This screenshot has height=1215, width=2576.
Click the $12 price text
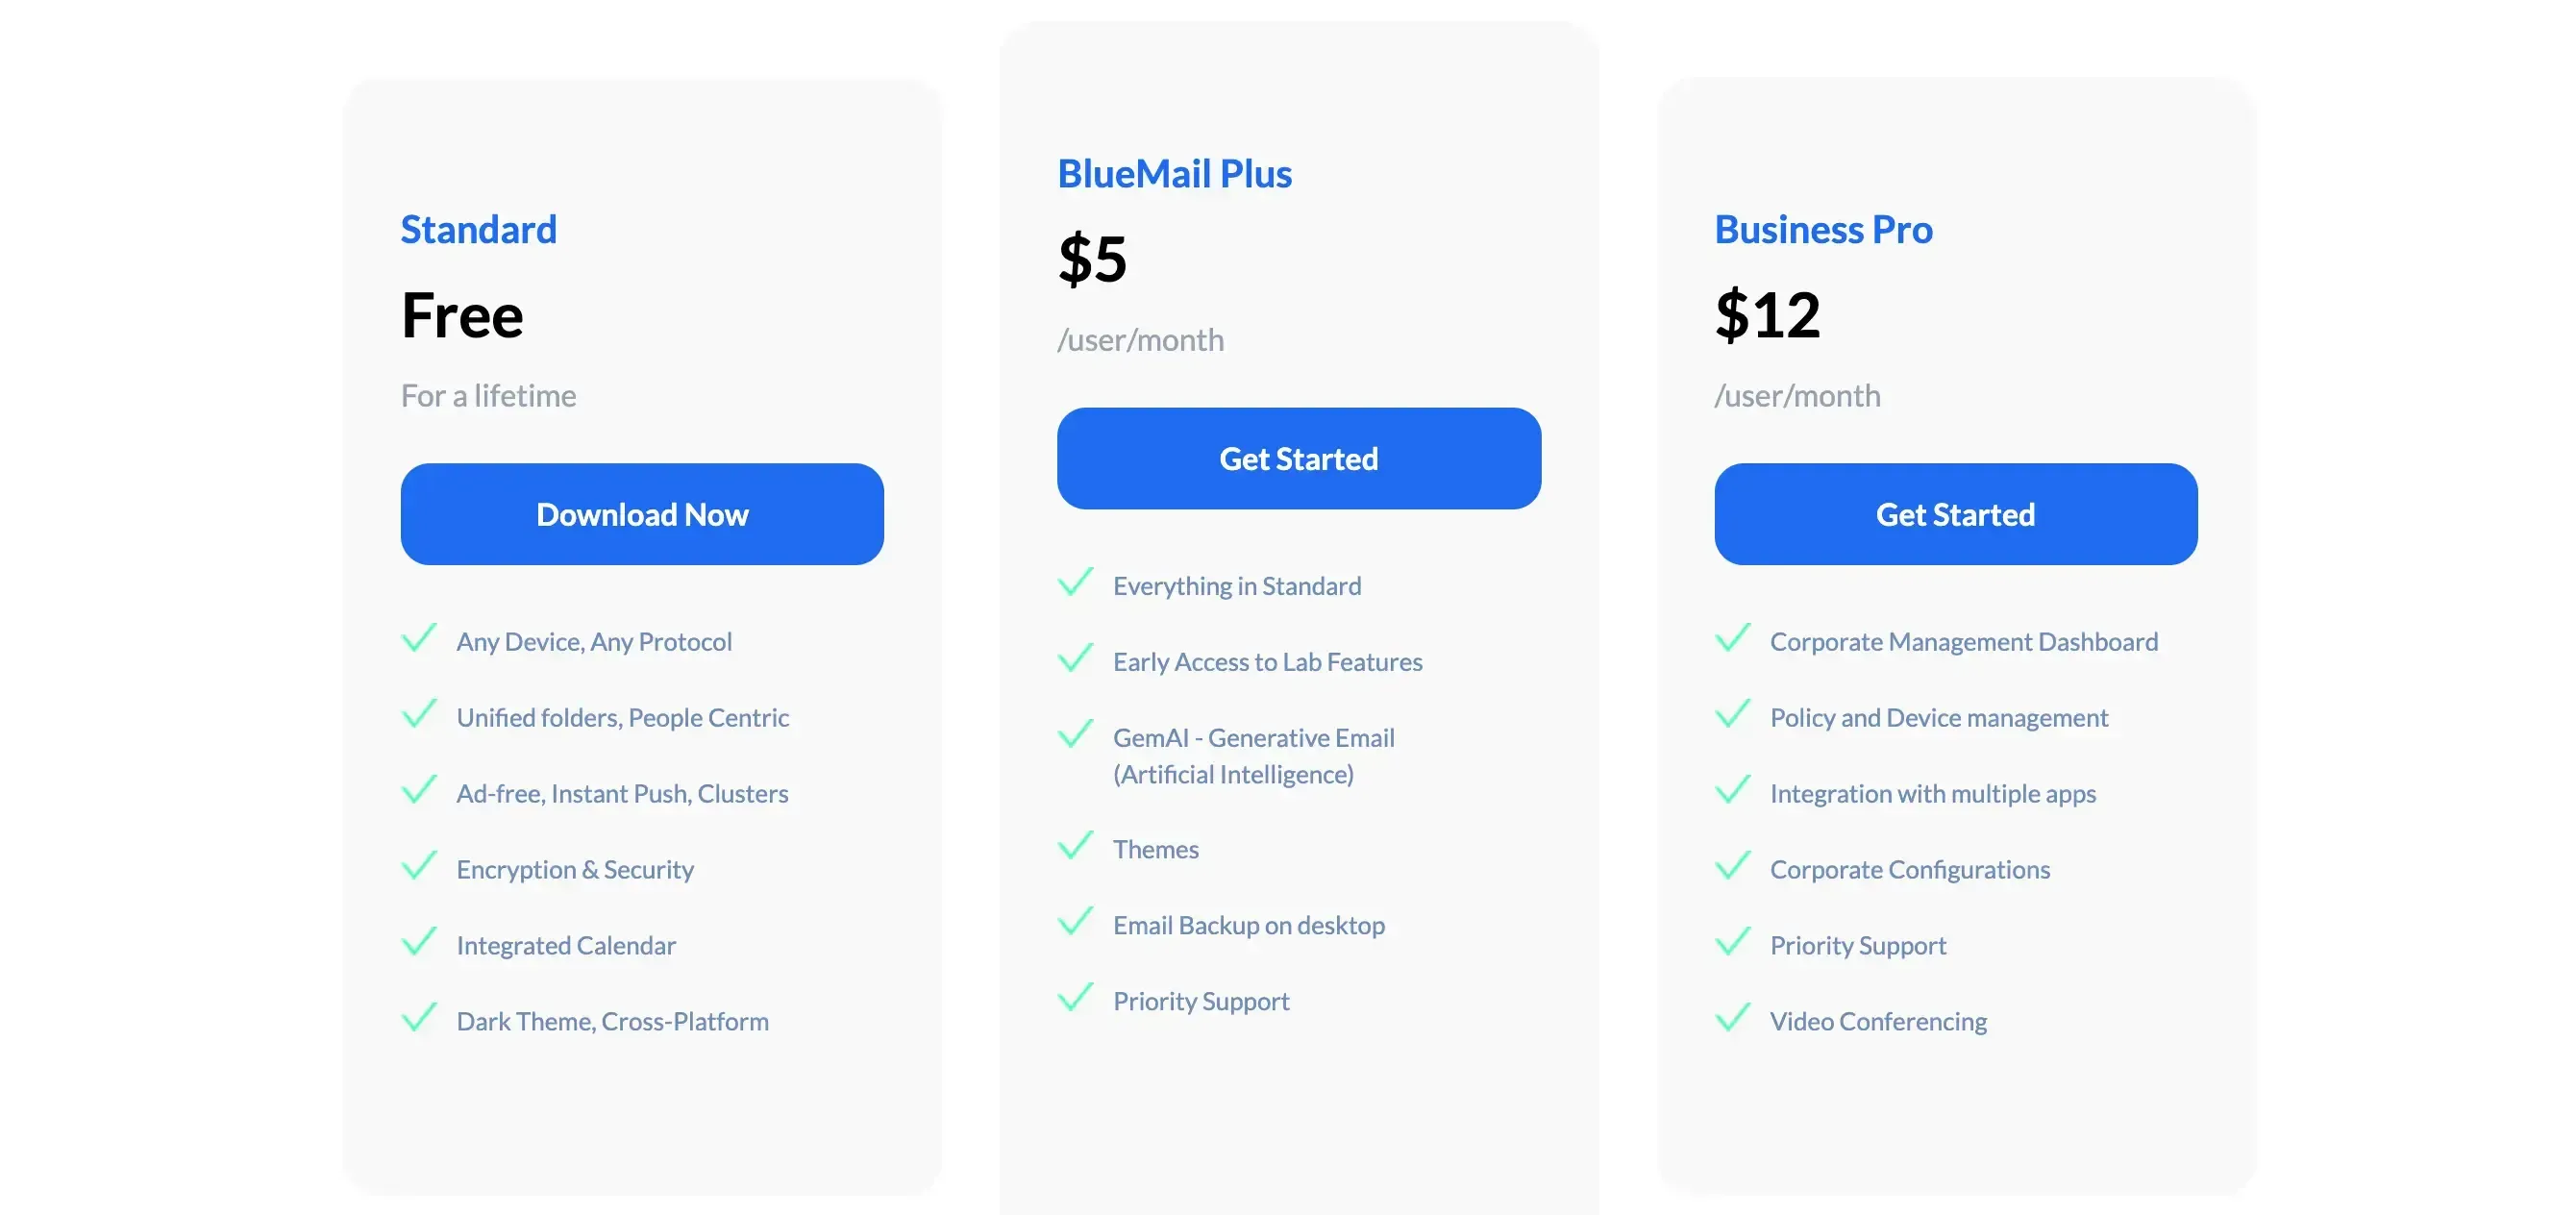click(1768, 317)
